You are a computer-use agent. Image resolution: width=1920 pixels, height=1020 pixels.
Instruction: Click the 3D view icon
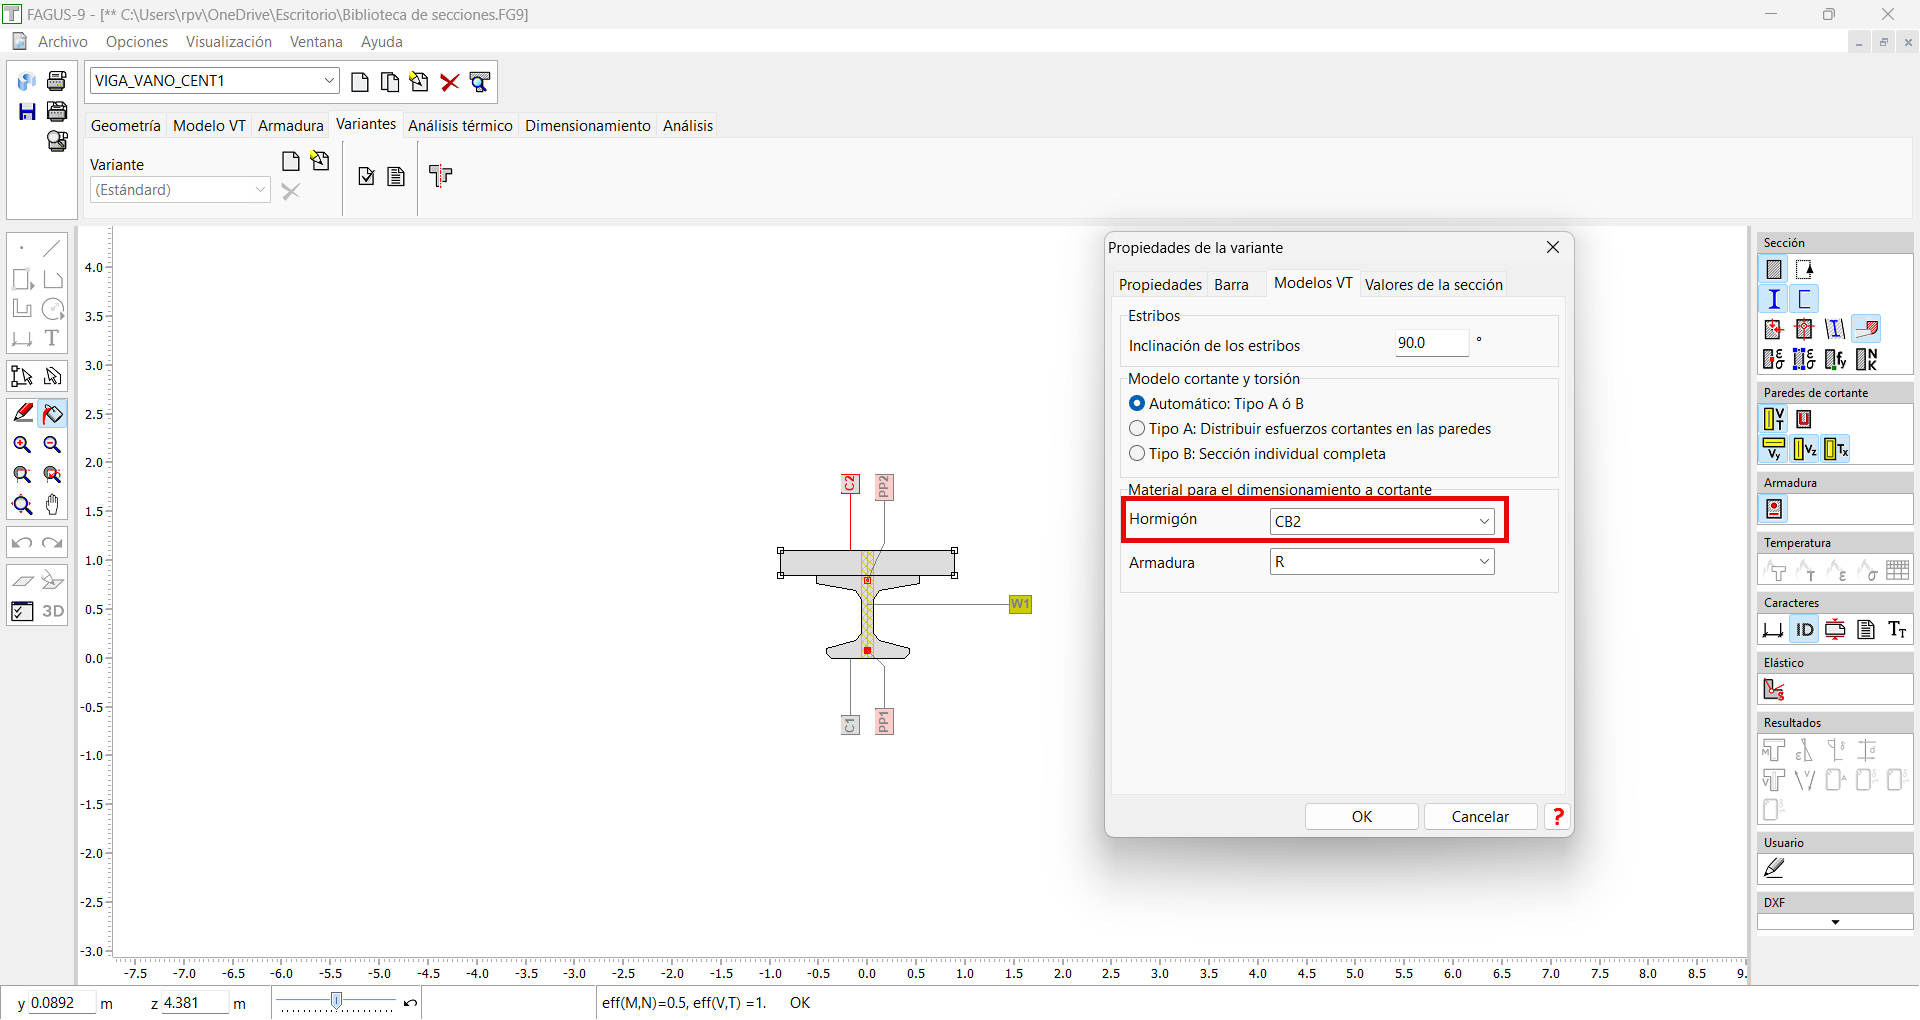(53, 611)
